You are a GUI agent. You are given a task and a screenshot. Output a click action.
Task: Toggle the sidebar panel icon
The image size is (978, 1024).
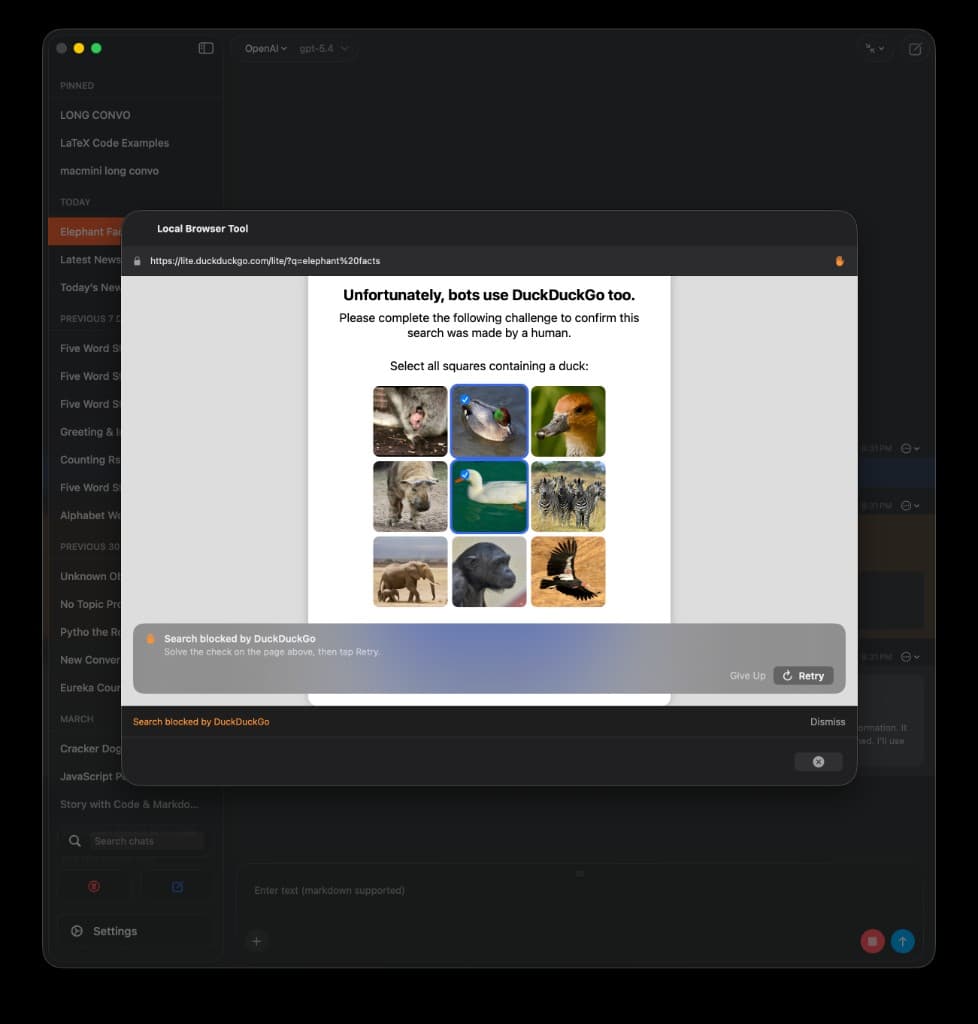pos(206,48)
